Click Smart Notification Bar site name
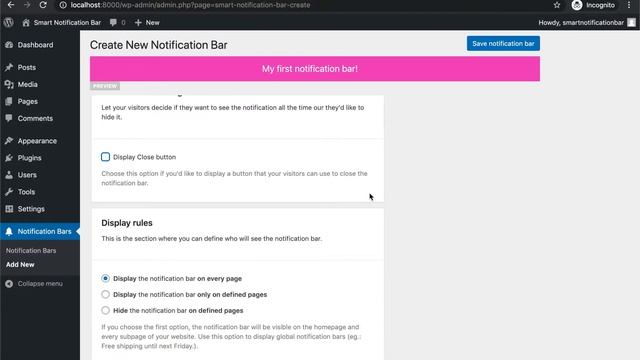Viewport: 640px width, 360px height. (67, 22)
